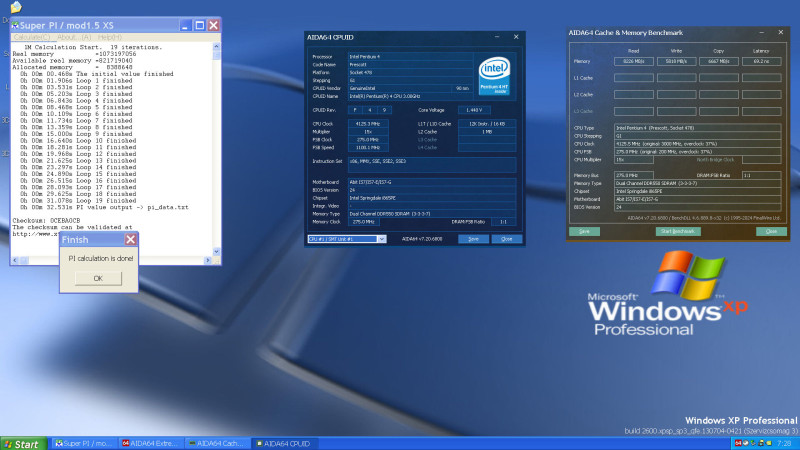Click OK in the Finish dialog
Image resolution: width=800 pixels, height=450 pixels.
click(x=98, y=278)
